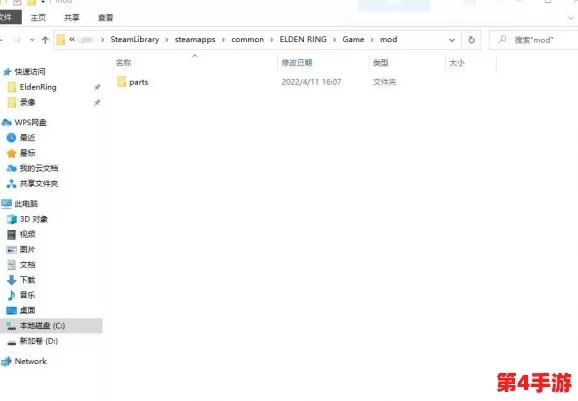Sort by the 类型 column header
Viewport: 578px width, 401px height.
point(381,63)
